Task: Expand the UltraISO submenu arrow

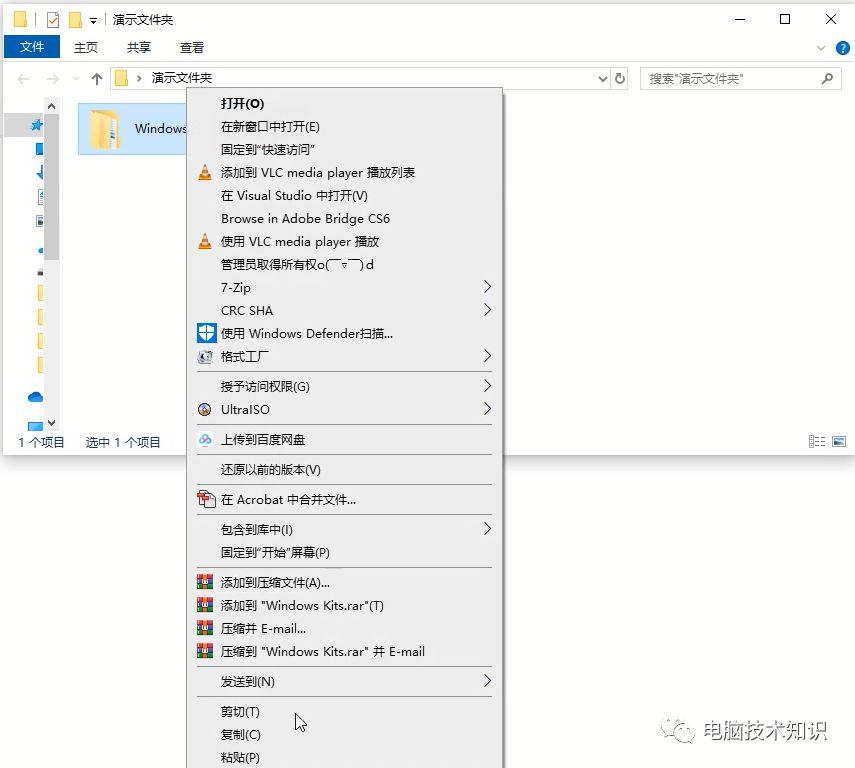Action: (487, 409)
